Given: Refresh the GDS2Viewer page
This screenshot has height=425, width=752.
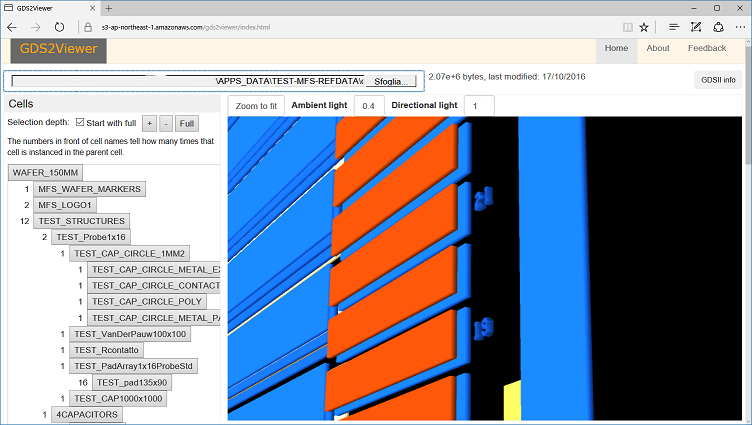Looking at the screenshot, I should click(x=59, y=27).
